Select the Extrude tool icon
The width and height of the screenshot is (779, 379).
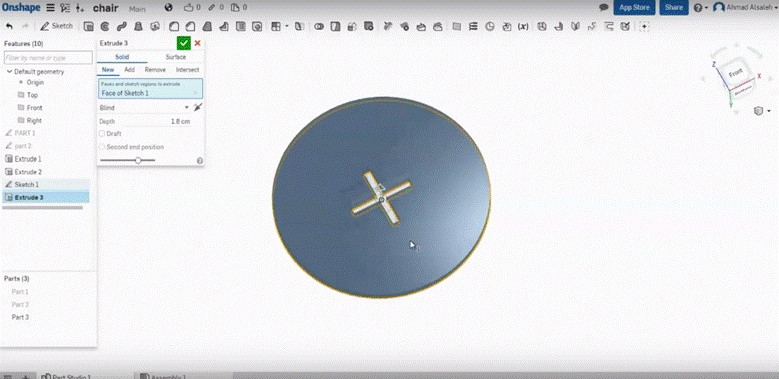tap(88, 26)
